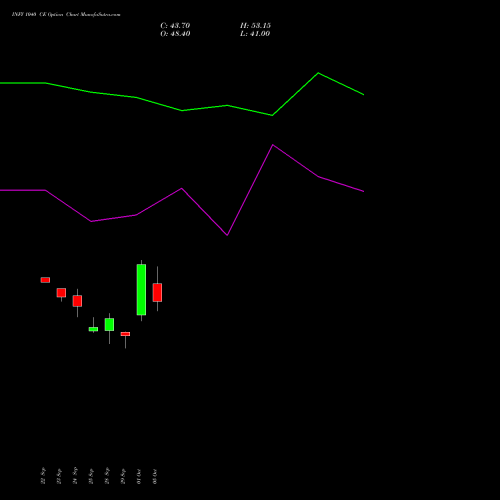Click the lowest dip of the purple line
The width and height of the screenshot is (500, 500).
(227, 235)
